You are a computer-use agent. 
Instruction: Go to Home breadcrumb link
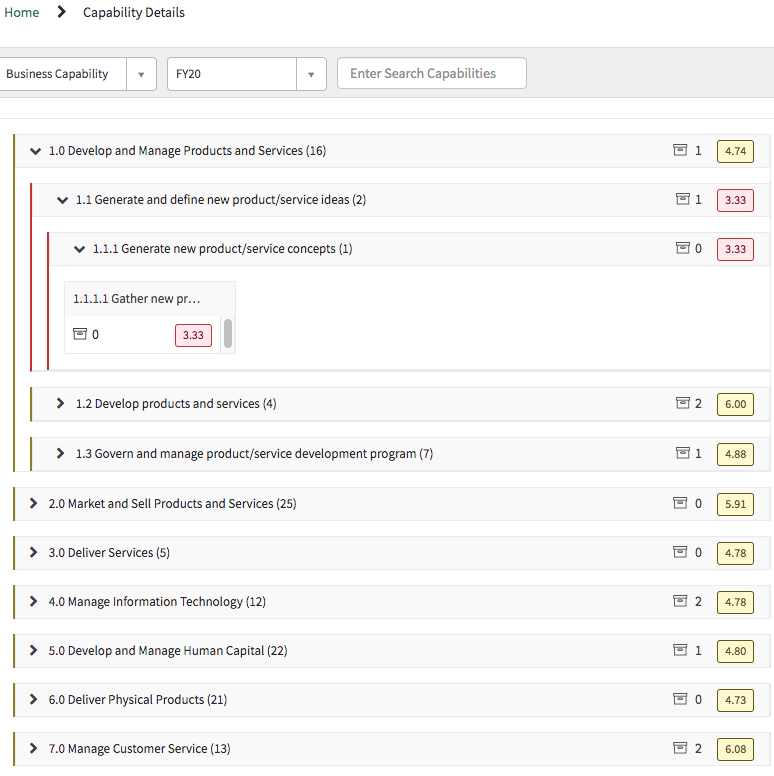click(x=21, y=12)
